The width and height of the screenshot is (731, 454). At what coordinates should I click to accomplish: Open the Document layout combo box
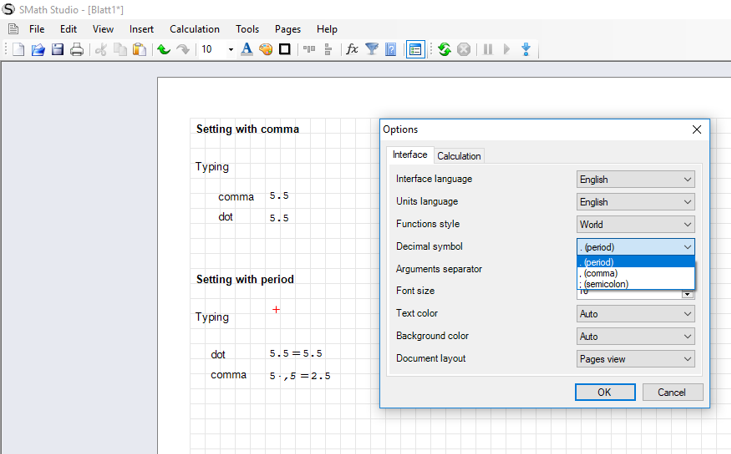click(635, 359)
